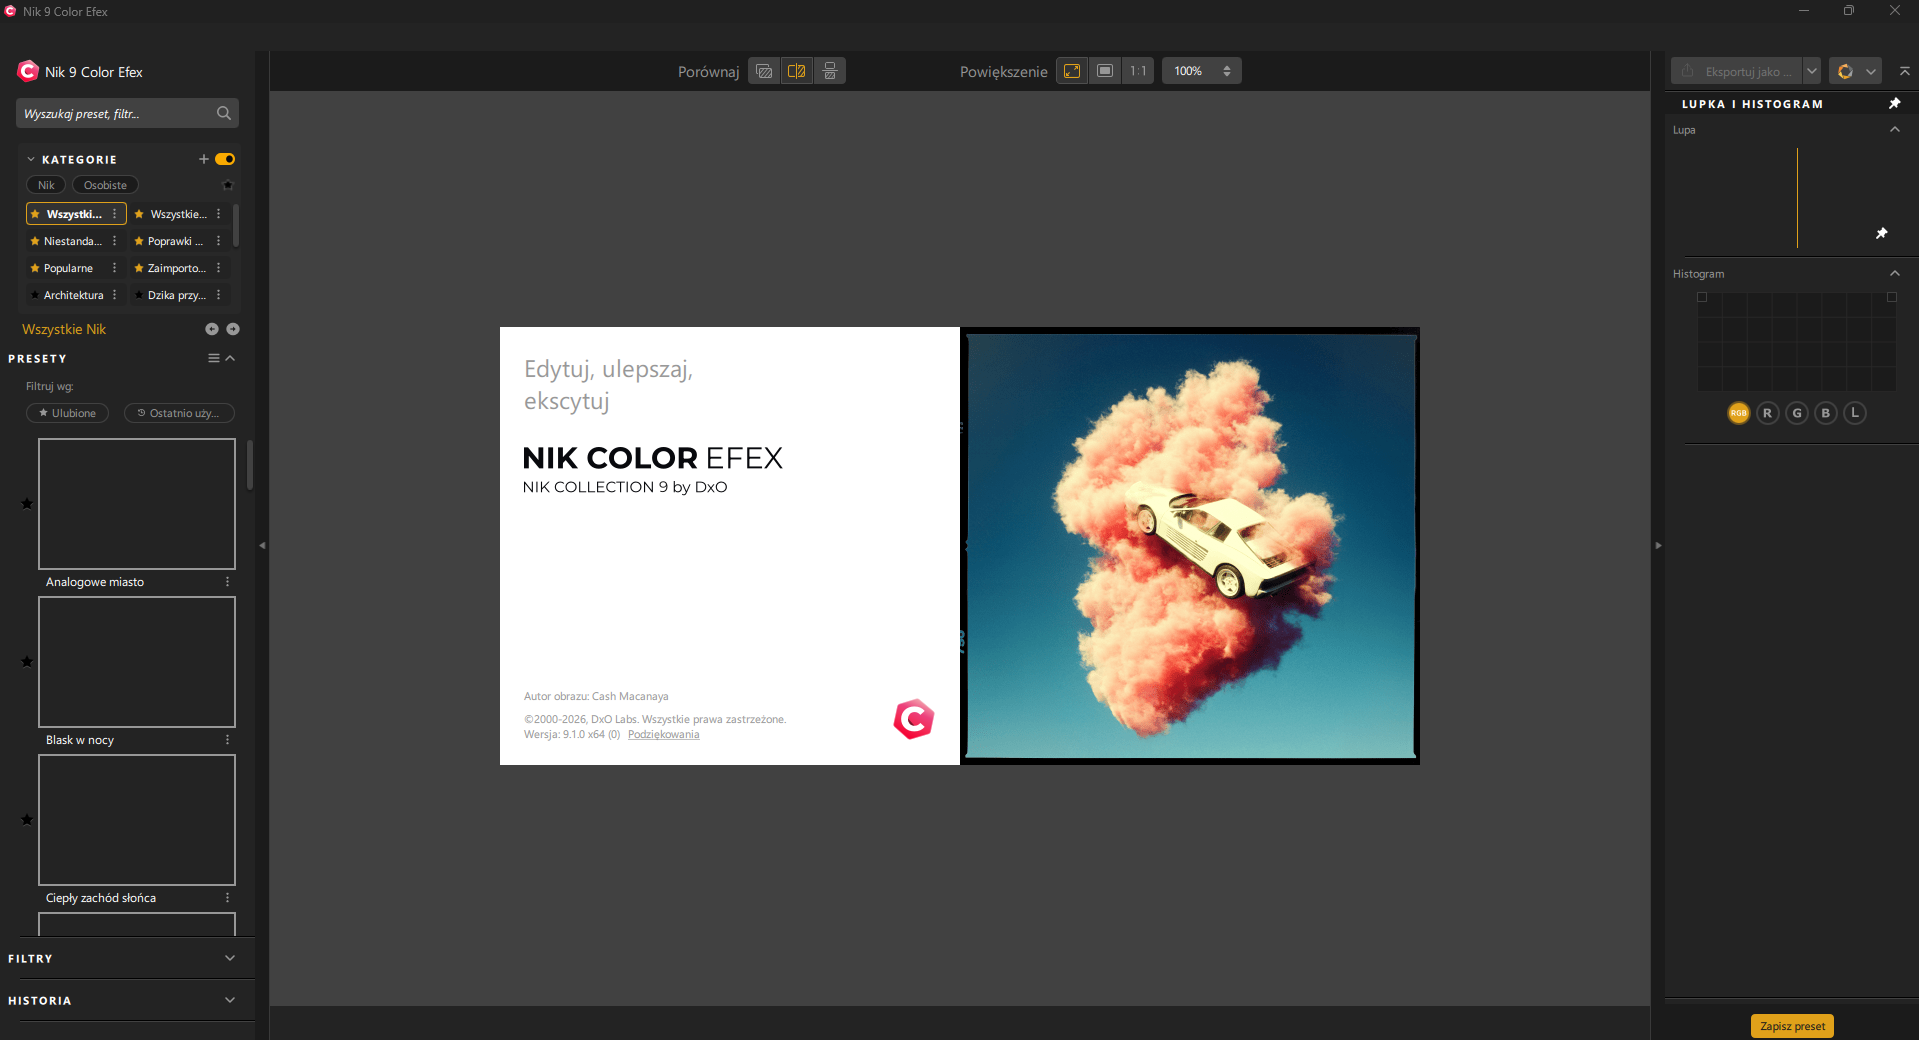Toggle the Kategorie switch
Viewport: 1919px width, 1040px height.
225,159
